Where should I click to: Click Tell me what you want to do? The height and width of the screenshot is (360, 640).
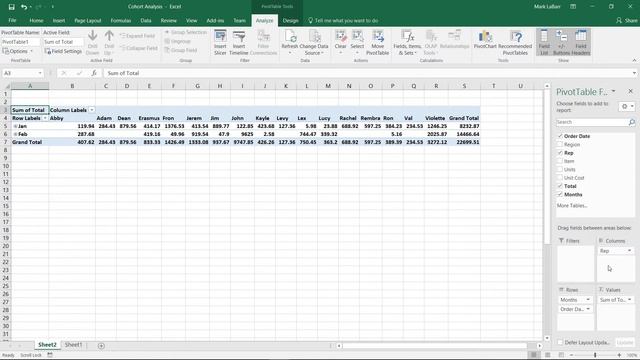pyautogui.click(x=343, y=20)
